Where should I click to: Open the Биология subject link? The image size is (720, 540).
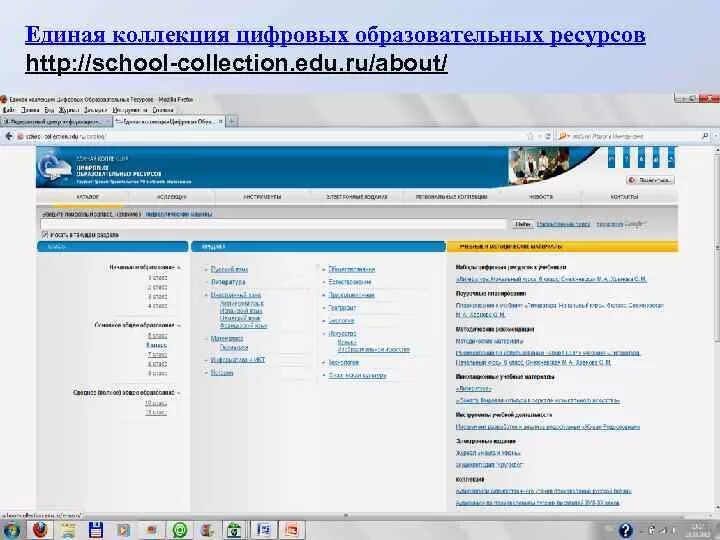pos(341,321)
